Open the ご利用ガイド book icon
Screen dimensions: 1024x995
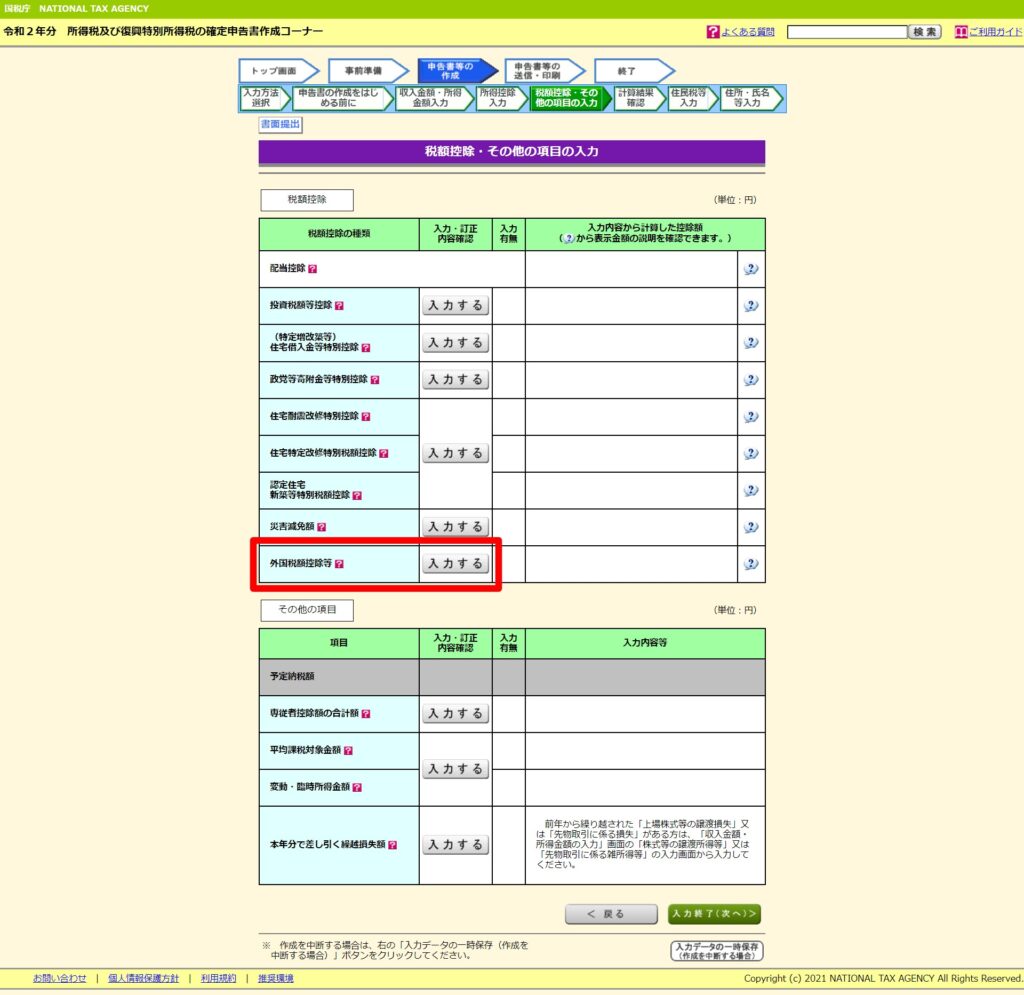(961, 32)
